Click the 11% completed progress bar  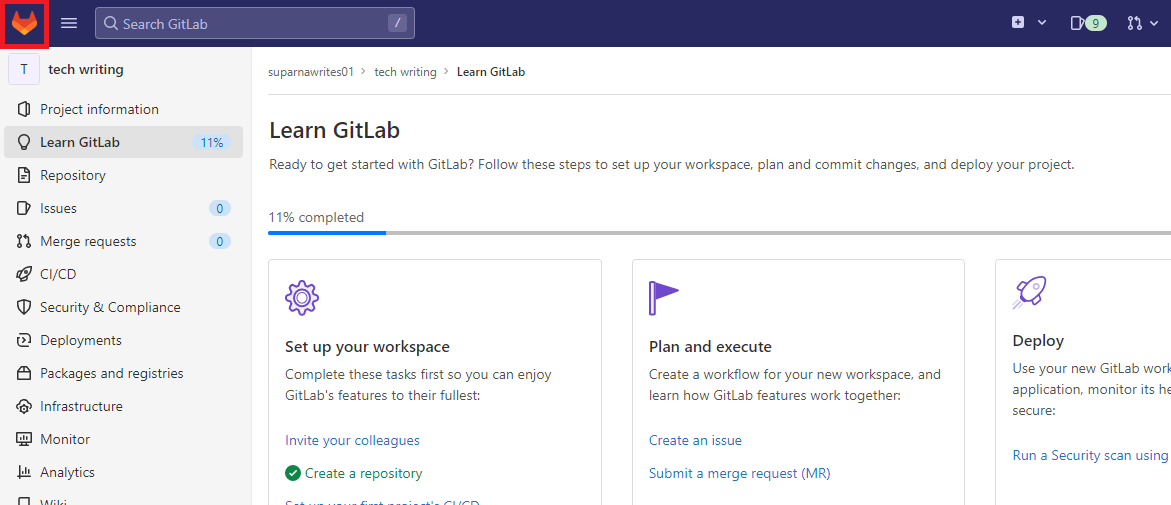pyautogui.click(x=719, y=233)
